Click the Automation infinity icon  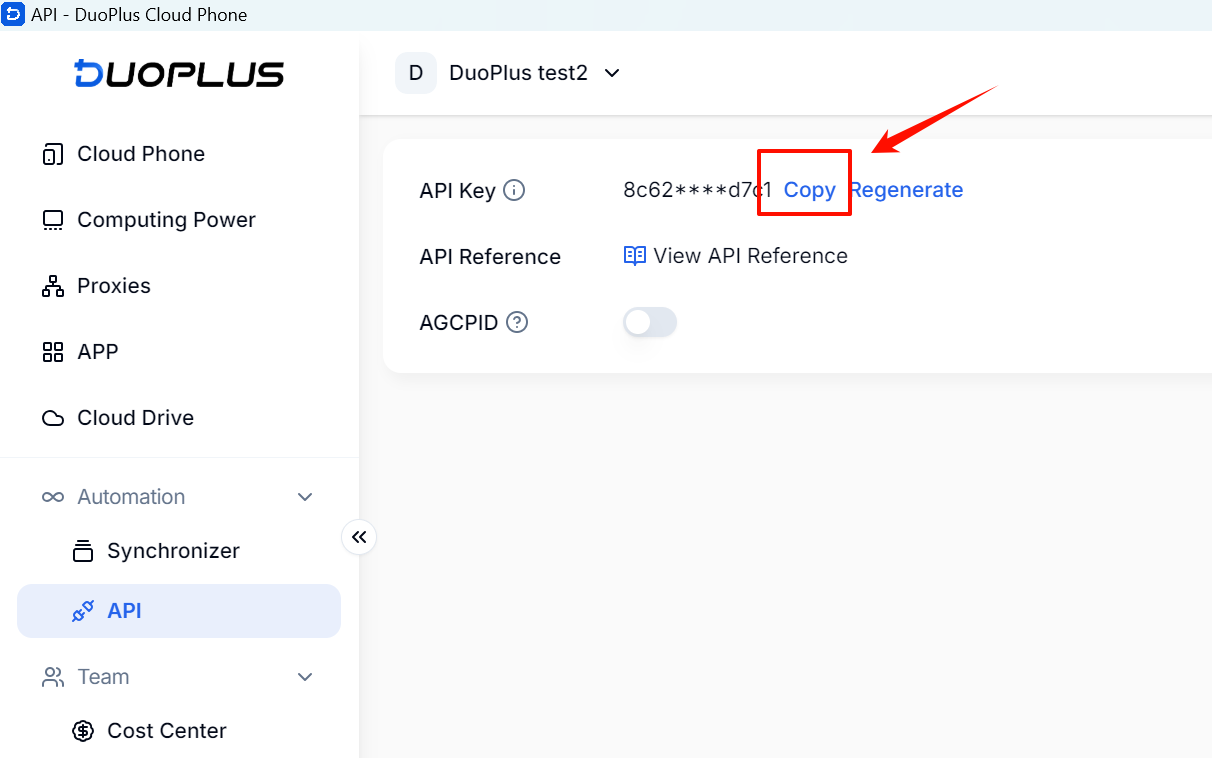click(53, 497)
